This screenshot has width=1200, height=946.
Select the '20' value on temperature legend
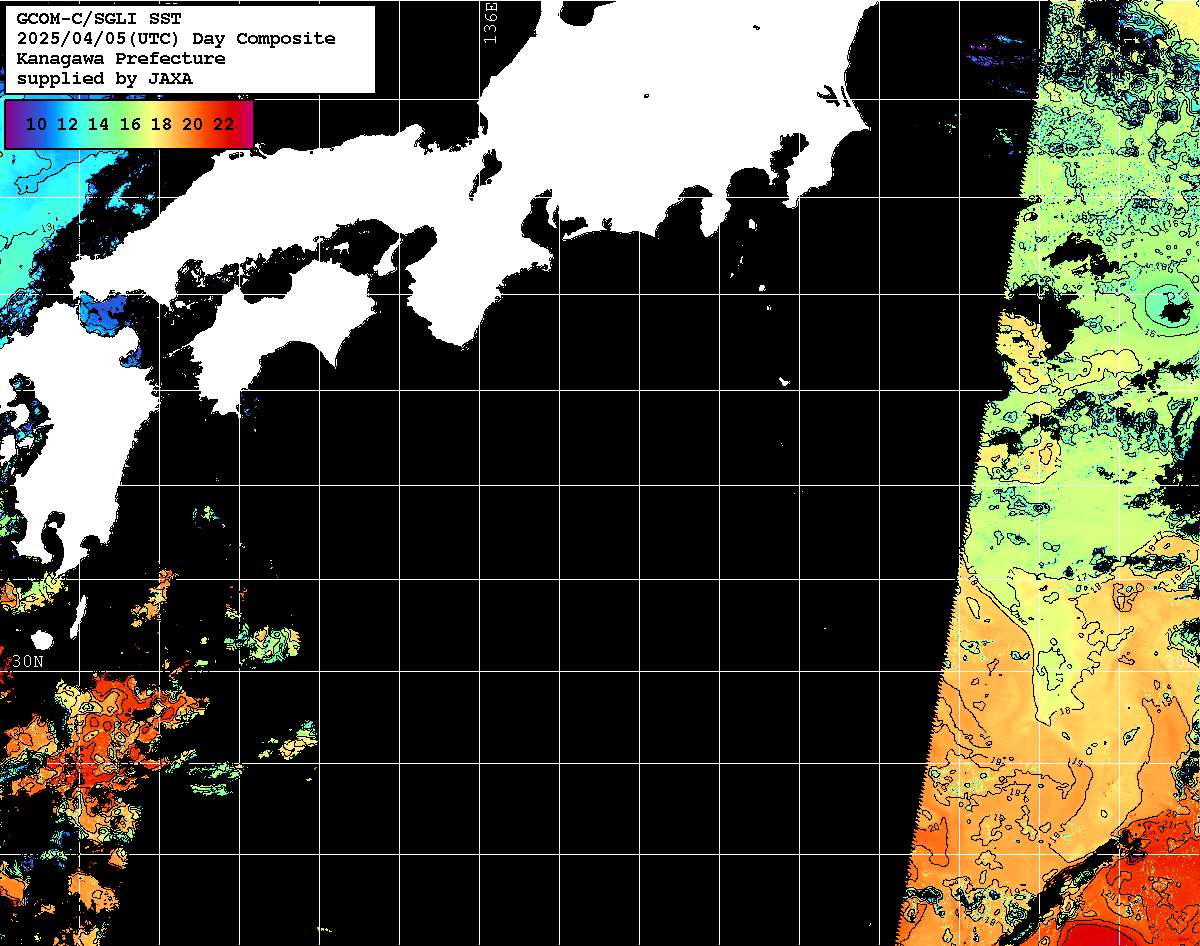[x=193, y=125]
